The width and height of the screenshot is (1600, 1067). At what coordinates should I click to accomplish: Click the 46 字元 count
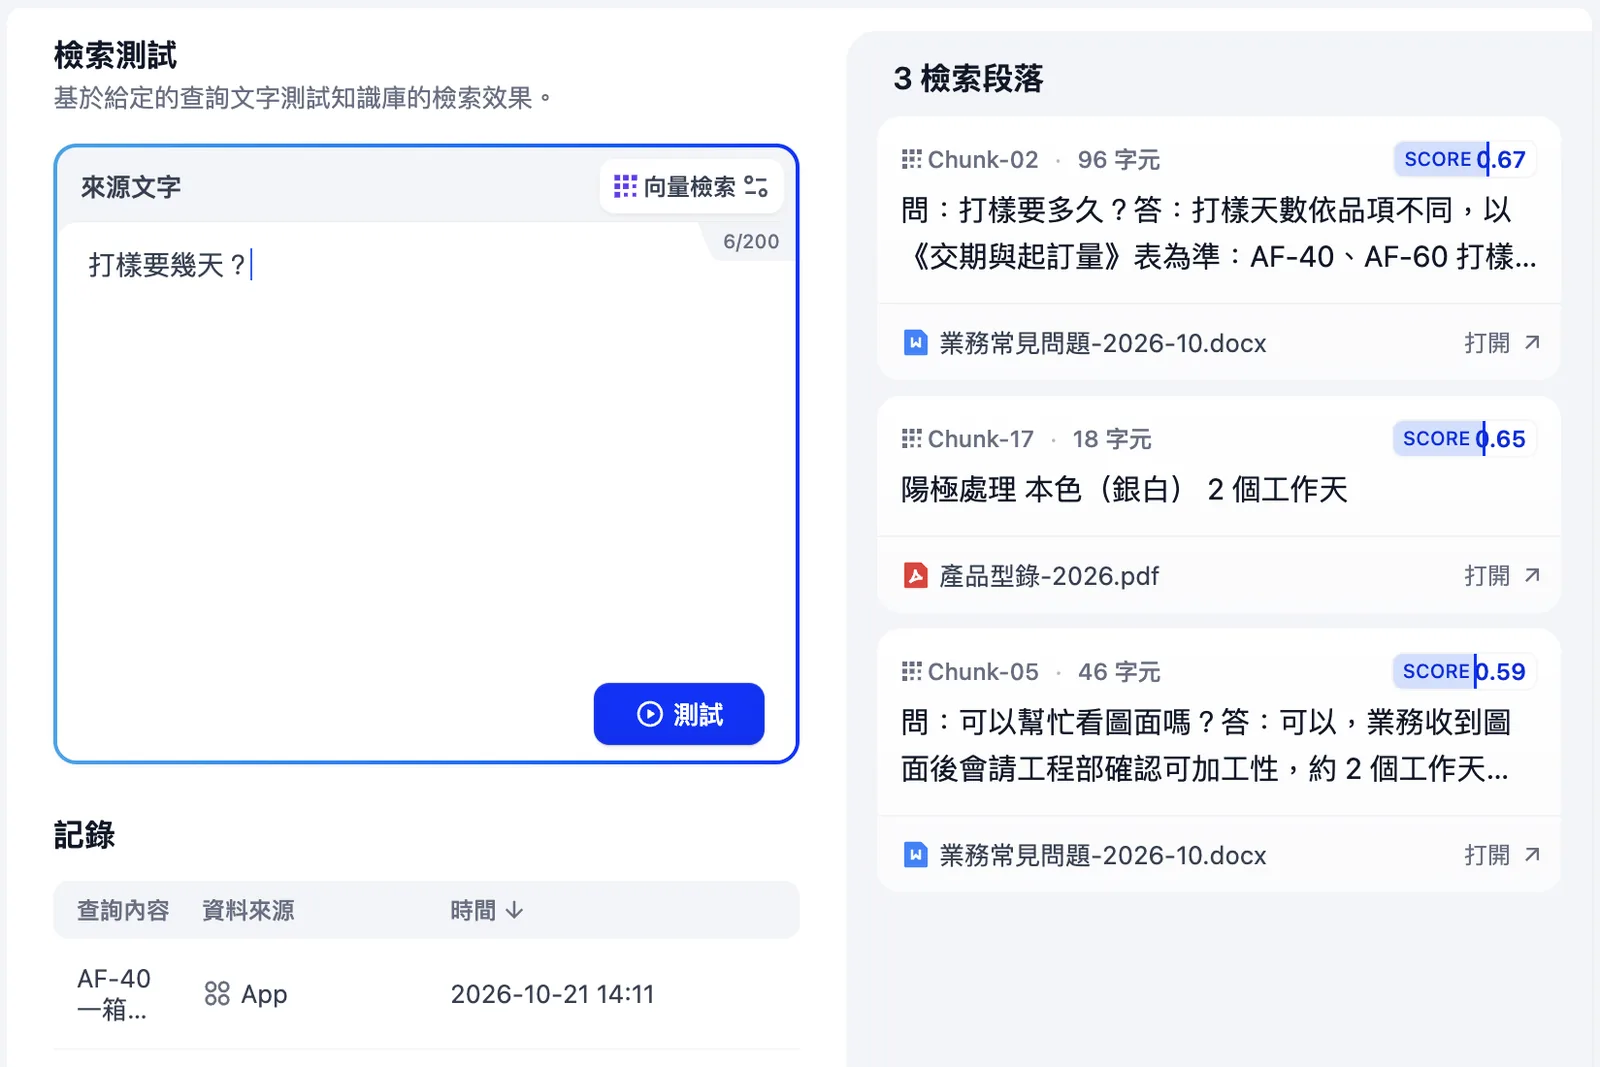pos(1119,671)
